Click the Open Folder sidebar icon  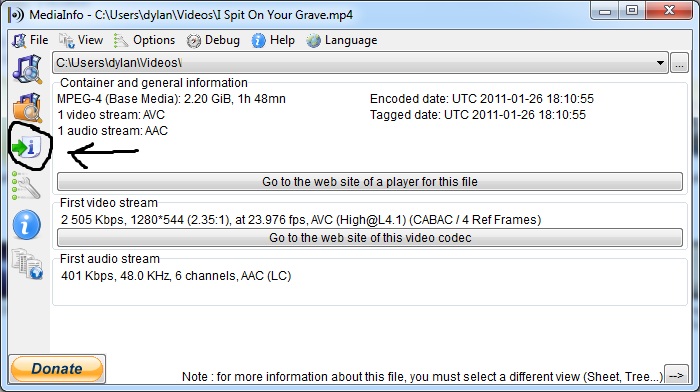coord(27,108)
